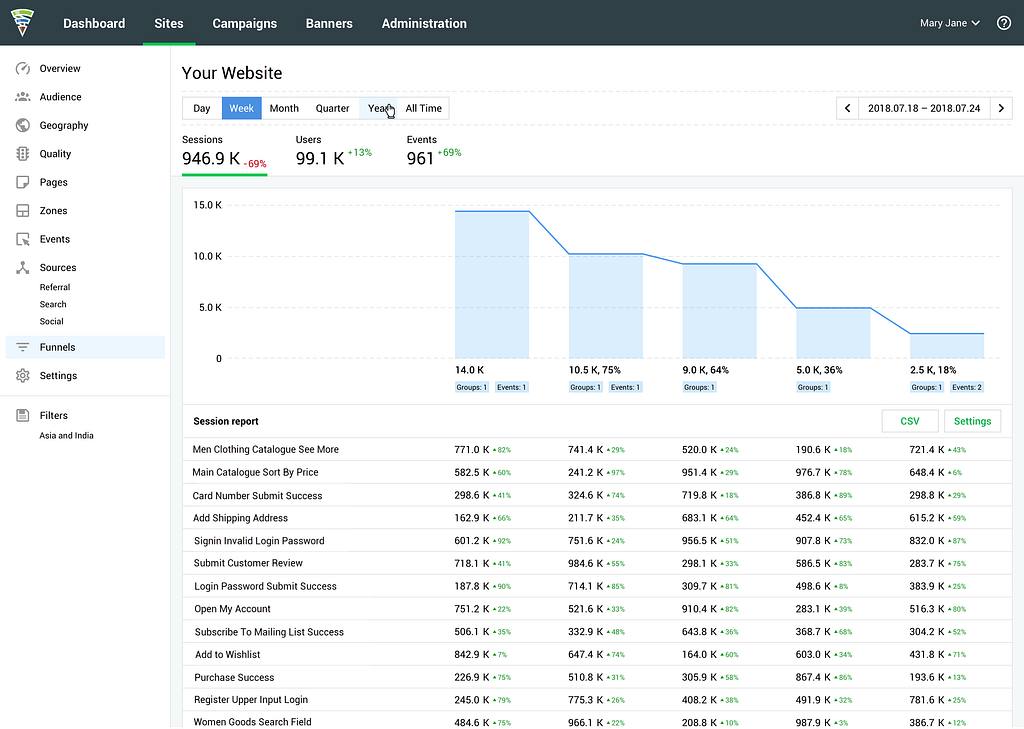Click the Events cursor icon

tap(22, 240)
